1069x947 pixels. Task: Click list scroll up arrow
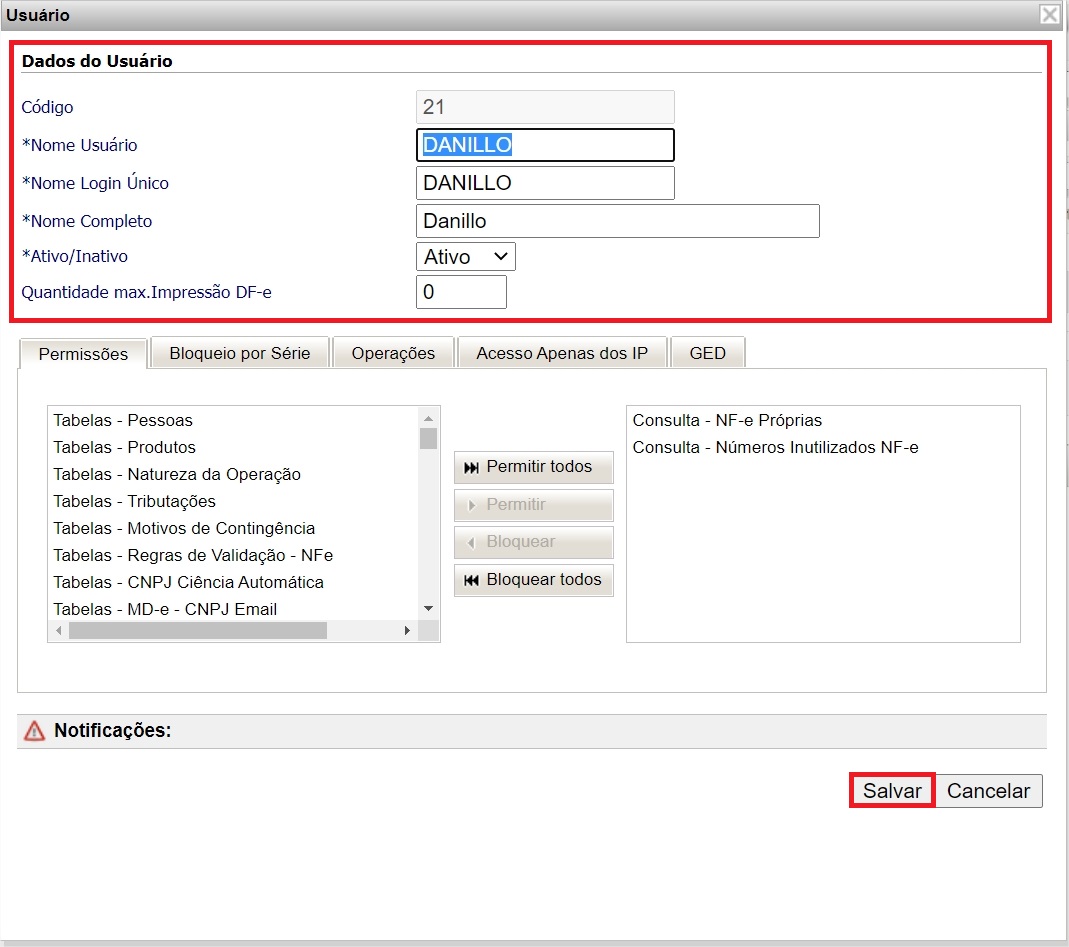click(x=428, y=418)
